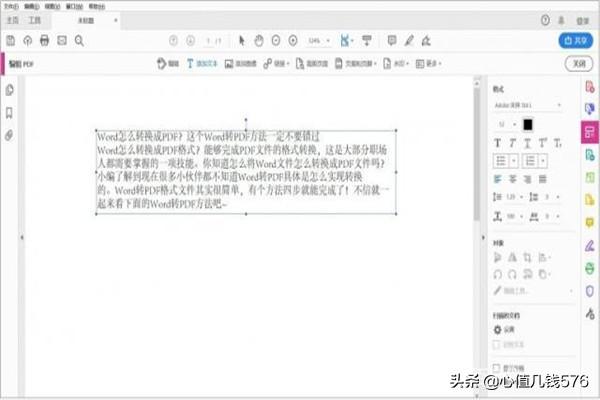
Task: Select the hand pan tool
Action: (258, 40)
